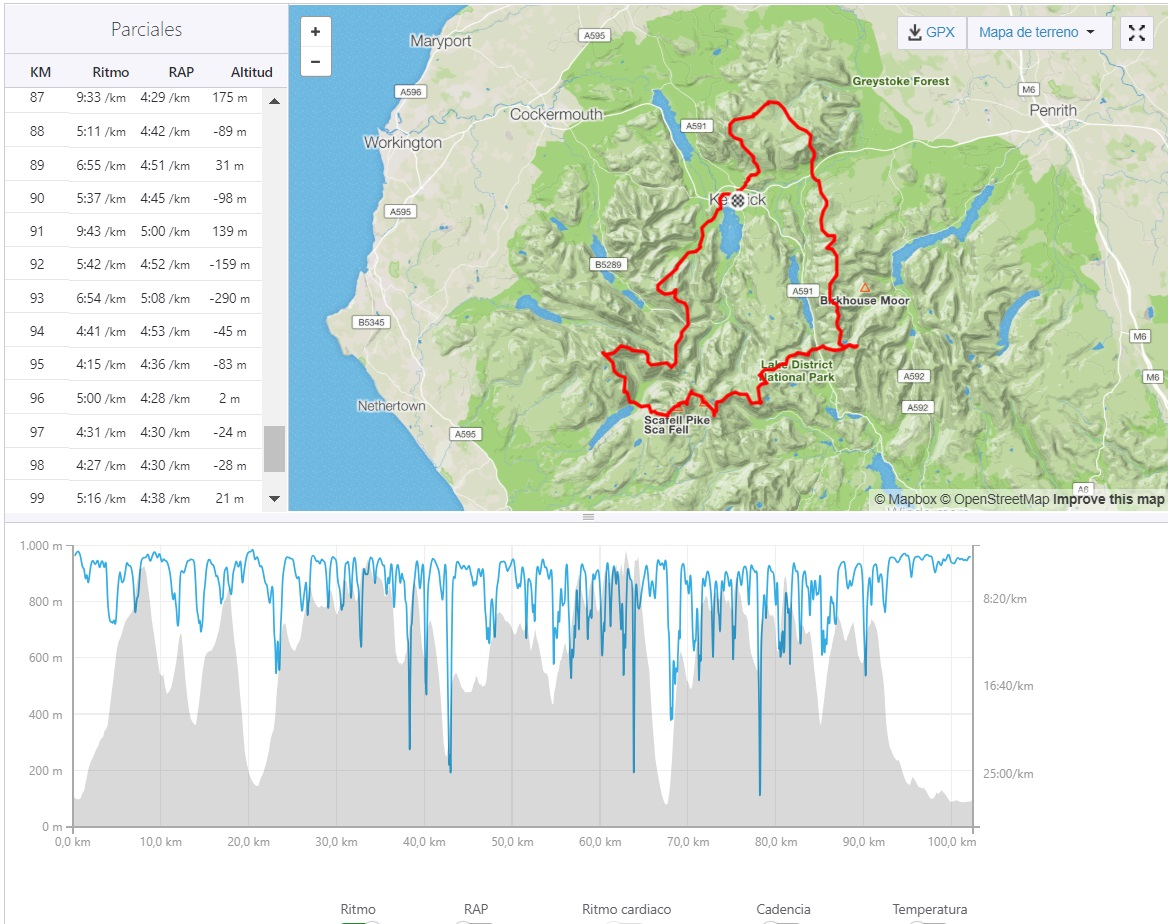Viewport: 1168px width, 924px height.
Task: Click the checkered finish flag marker
Action: 737,199
